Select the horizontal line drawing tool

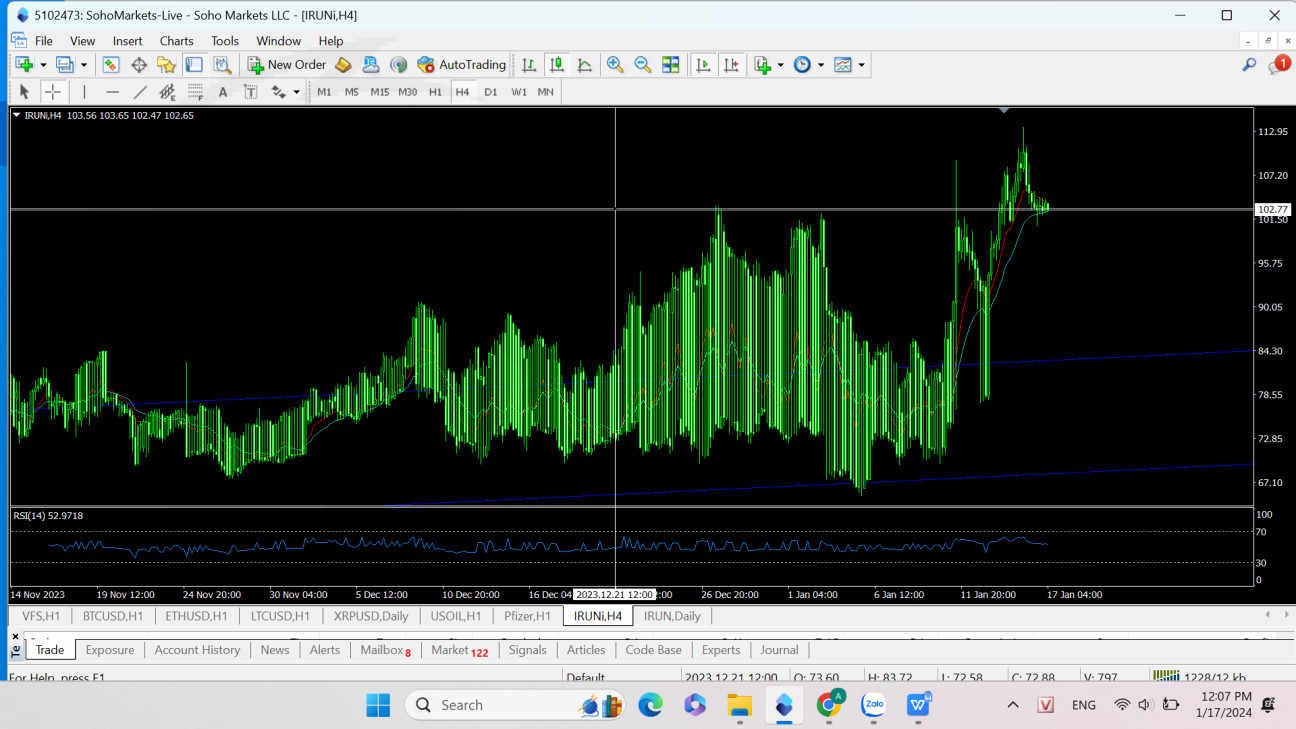(112, 92)
